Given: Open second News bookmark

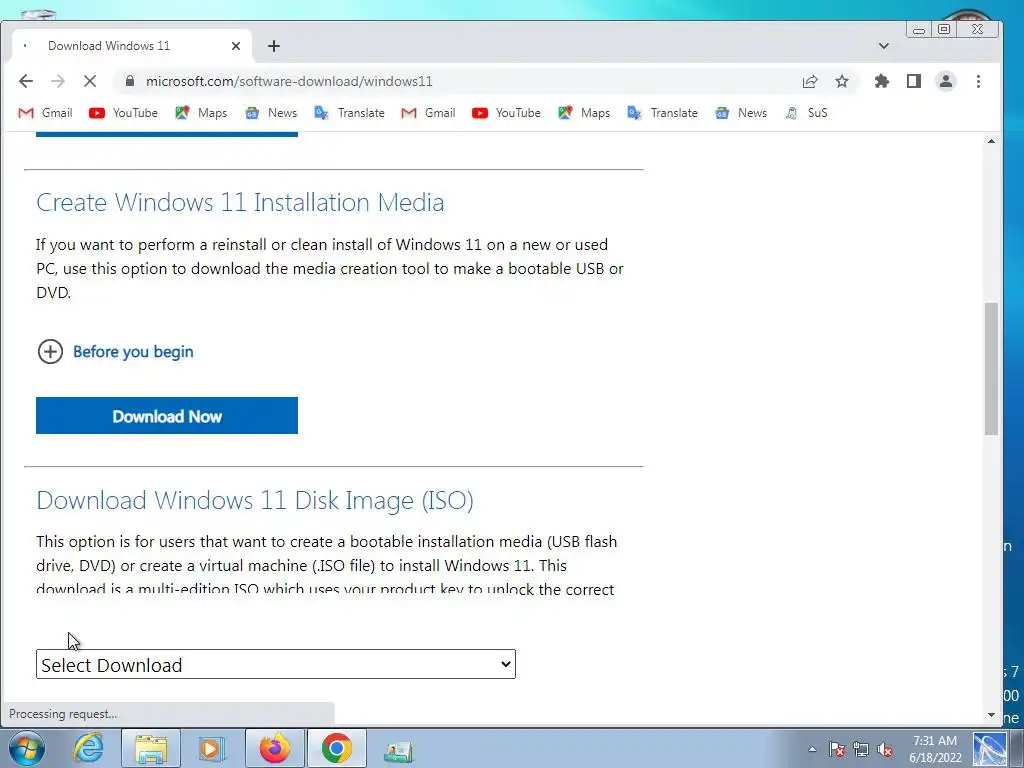Looking at the screenshot, I should tap(741, 113).
